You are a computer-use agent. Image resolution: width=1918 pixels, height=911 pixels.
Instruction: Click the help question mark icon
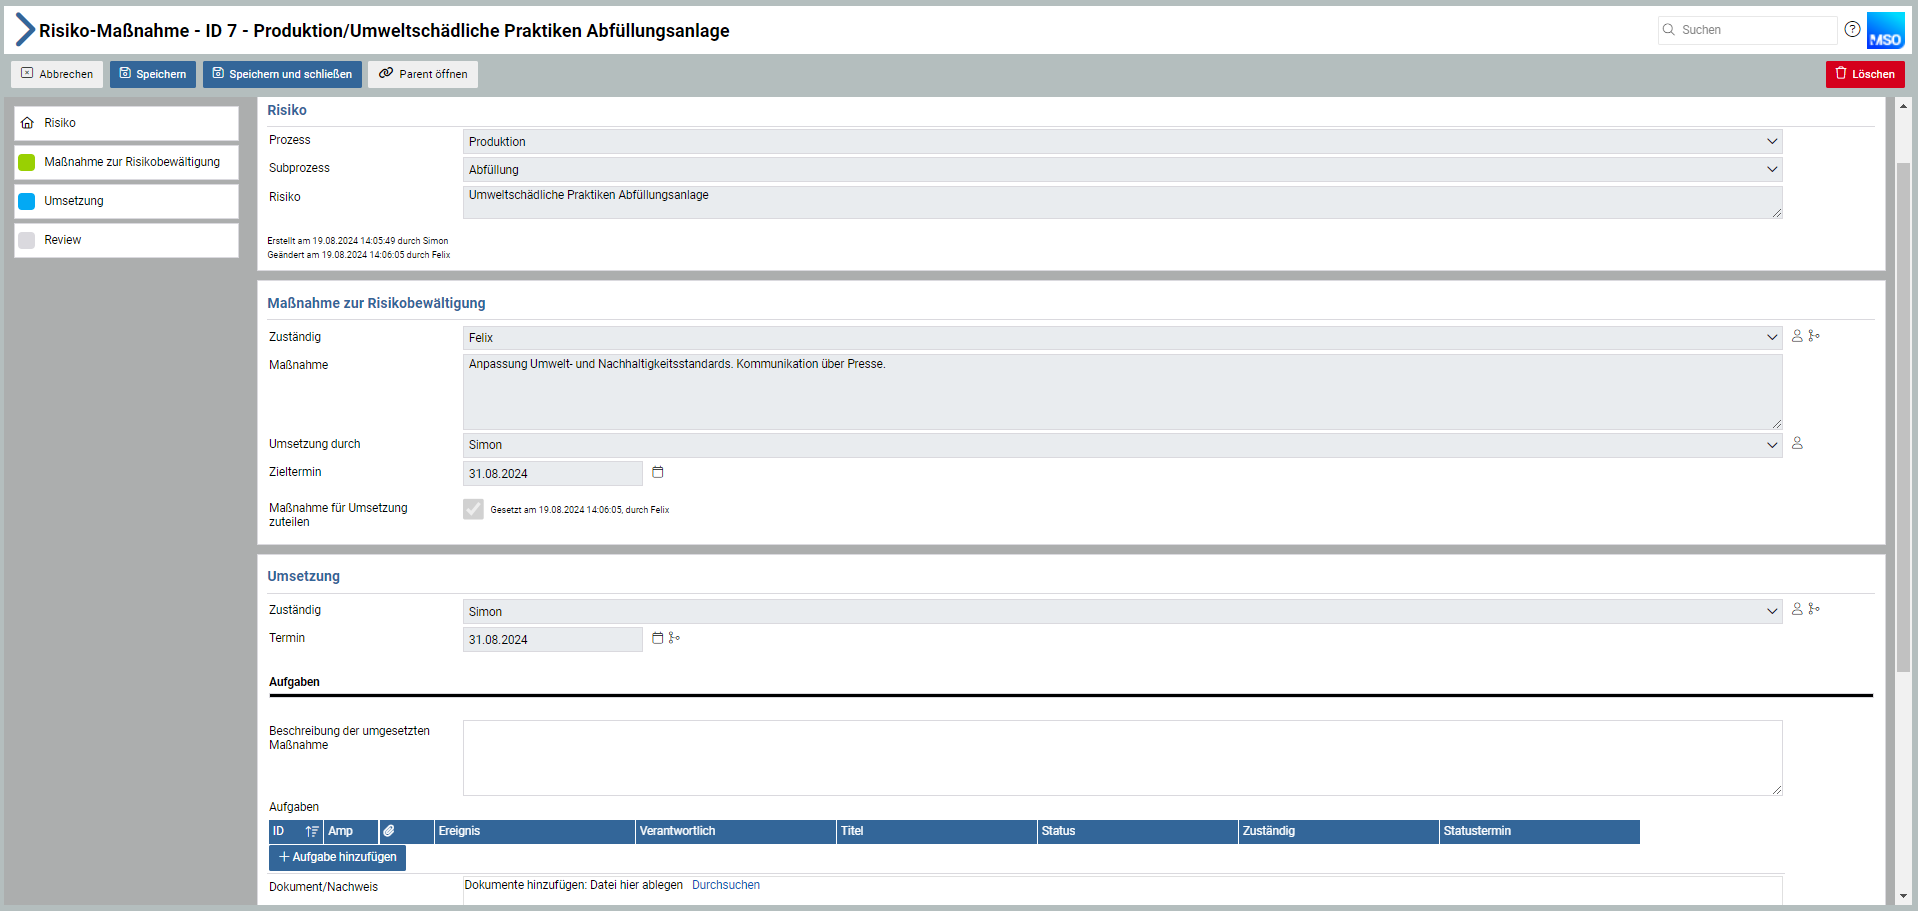click(1852, 29)
